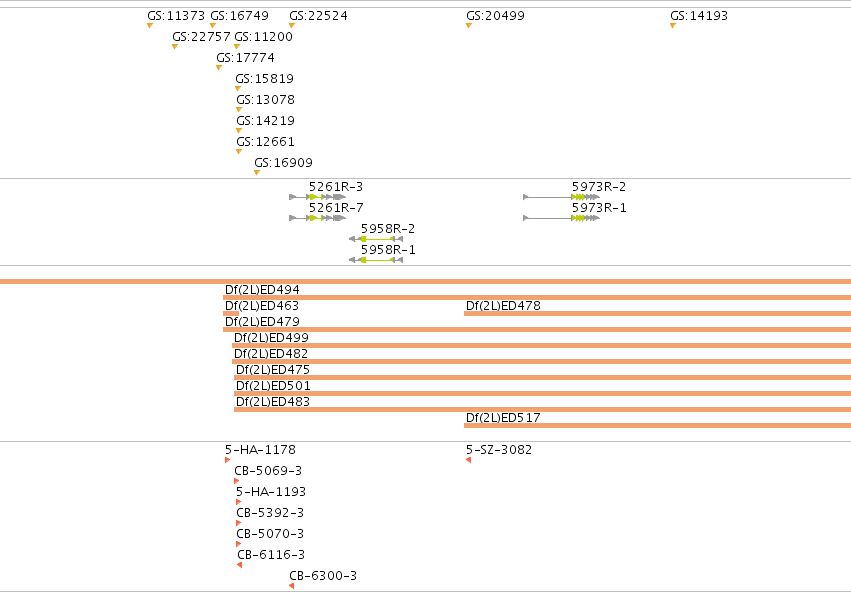This screenshot has width=851, height=592.
Task: Click the CB-5070-3 arrow marker
Action: [238, 544]
